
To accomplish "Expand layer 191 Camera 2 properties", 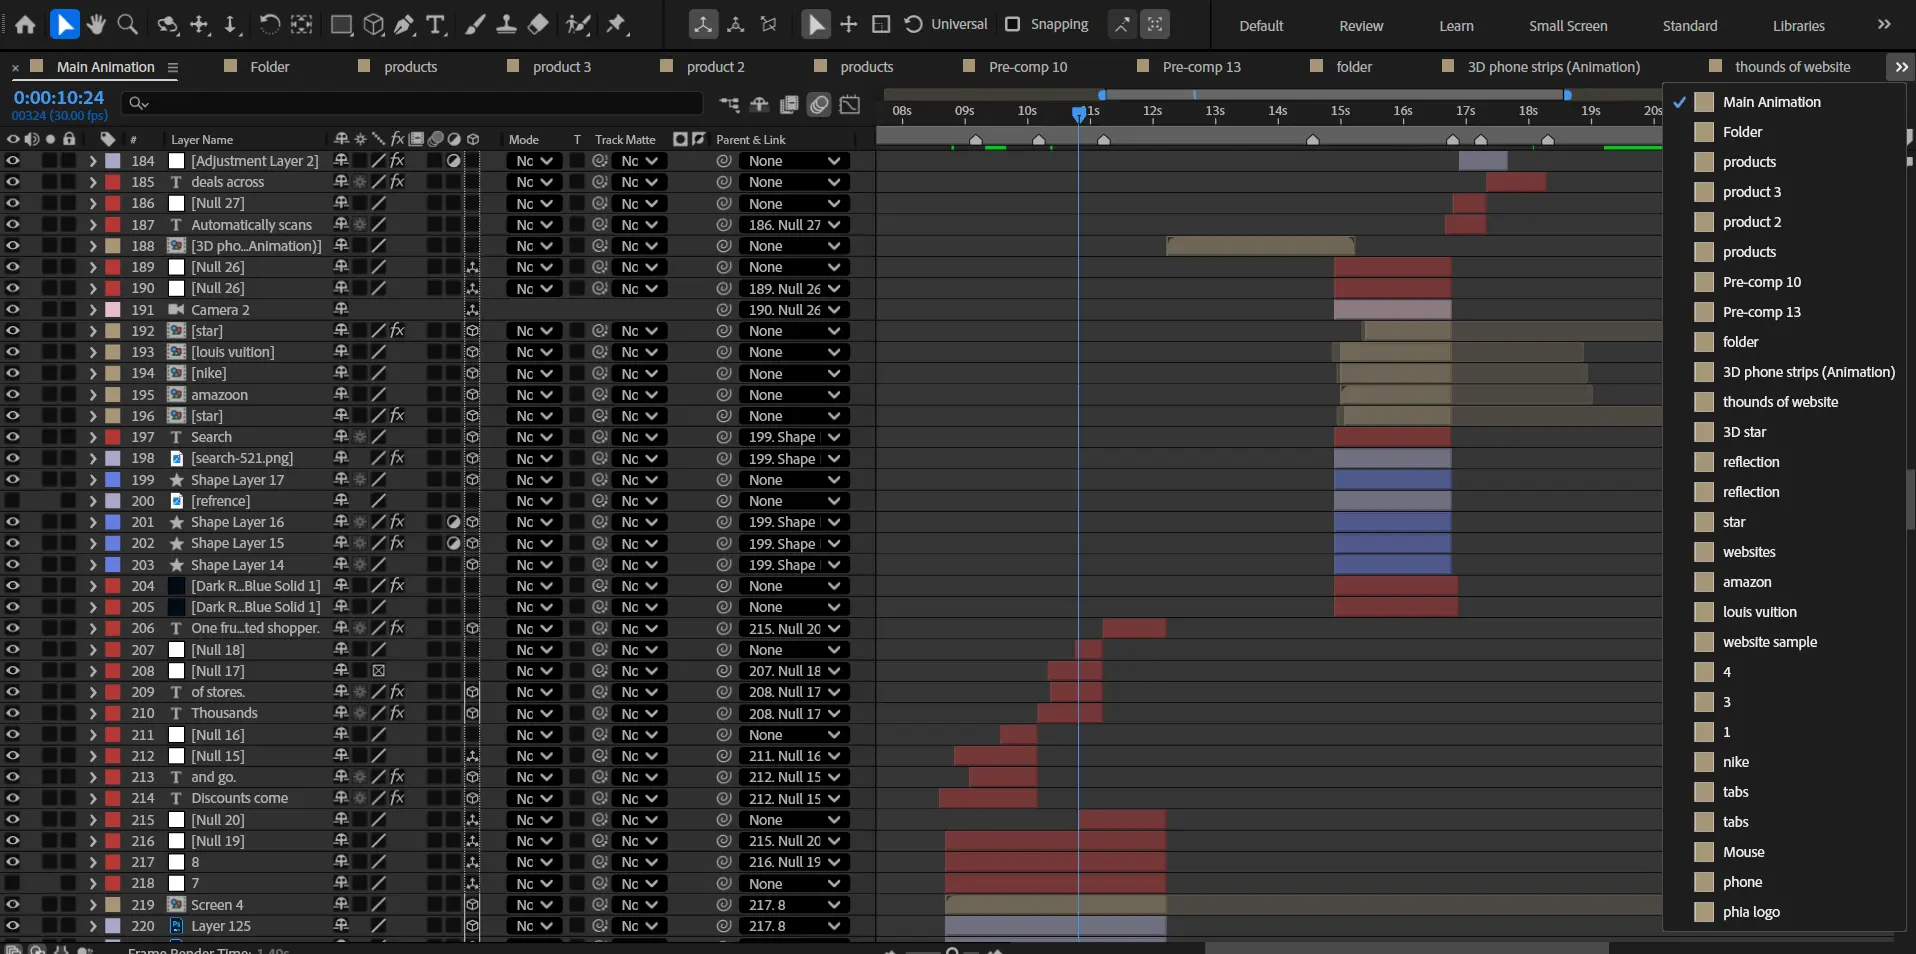I will pos(92,310).
